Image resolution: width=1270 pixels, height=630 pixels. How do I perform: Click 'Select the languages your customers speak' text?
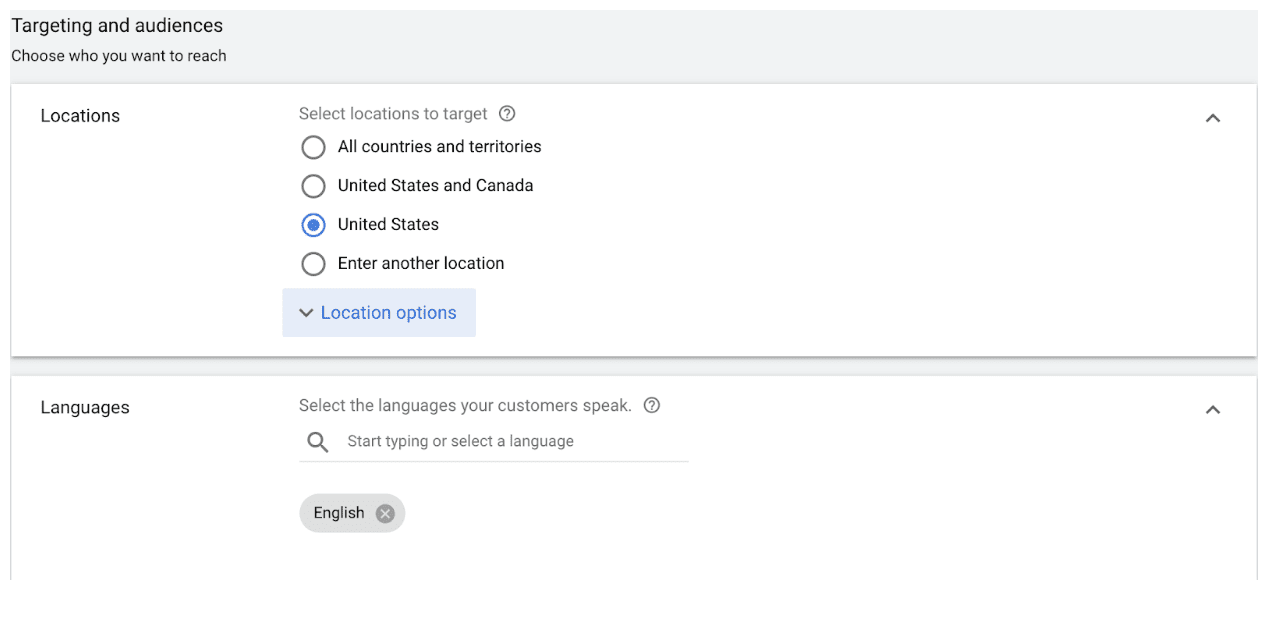coord(465,406)
